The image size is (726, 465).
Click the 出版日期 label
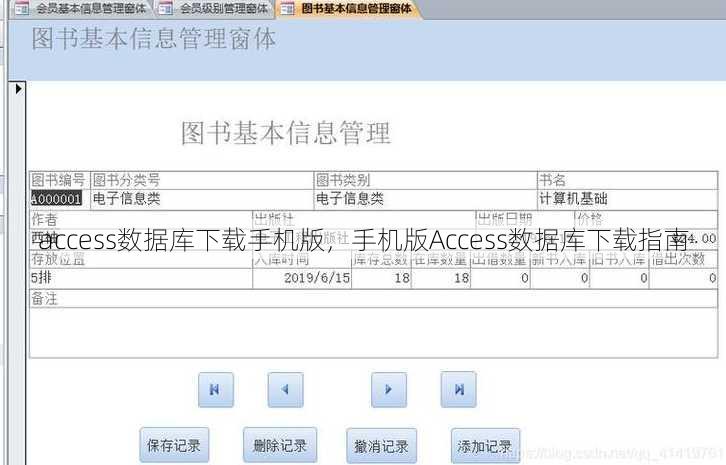click(x=505, y=219)
